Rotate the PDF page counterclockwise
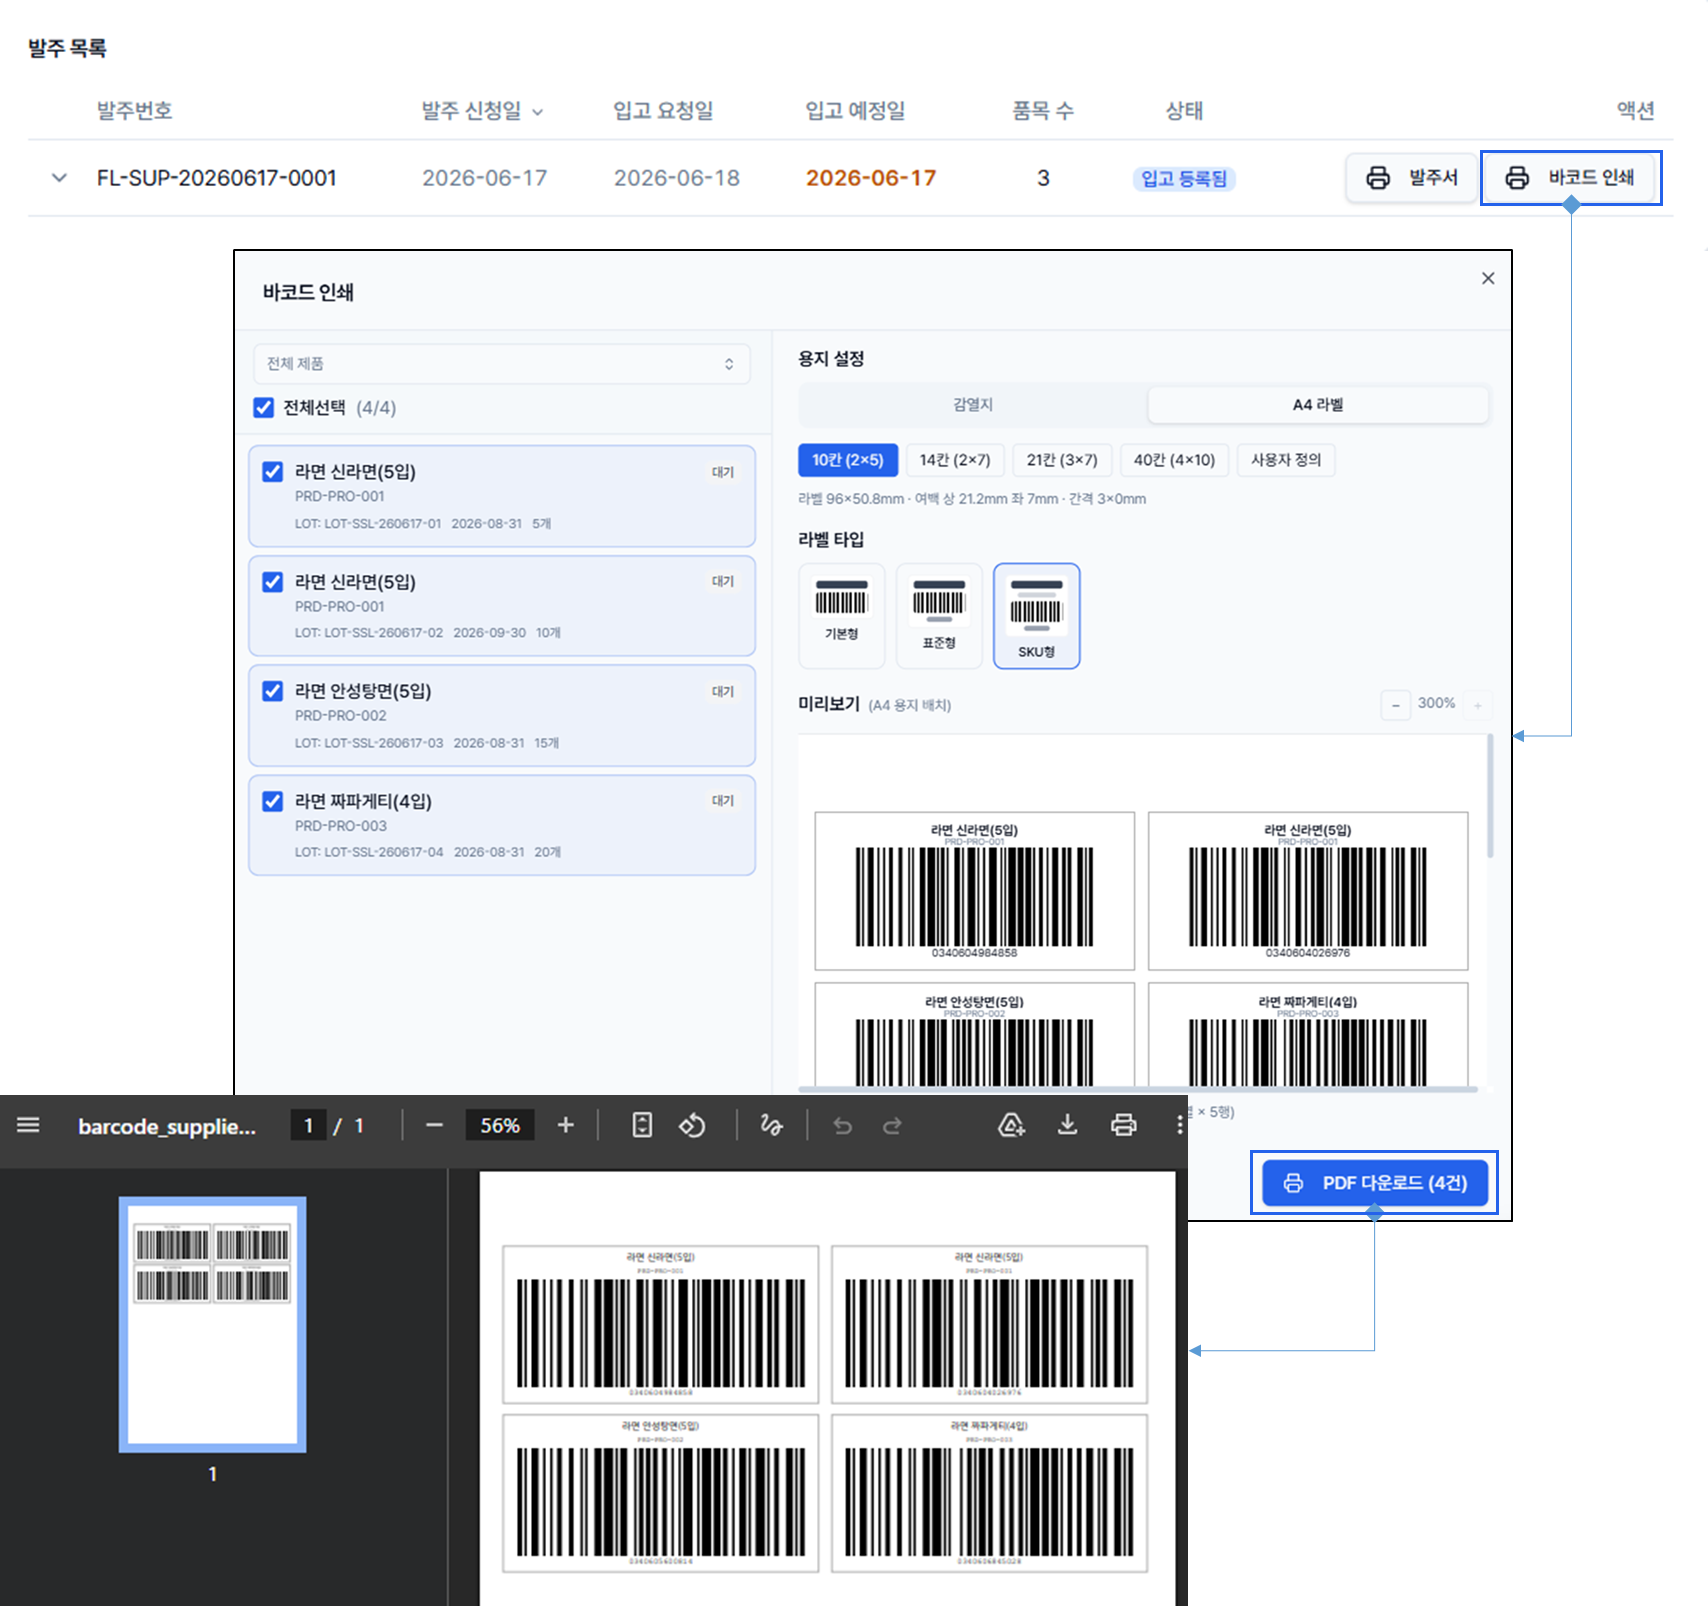Viewport: 1708px width, 1606px height. tap(692, 1125)
